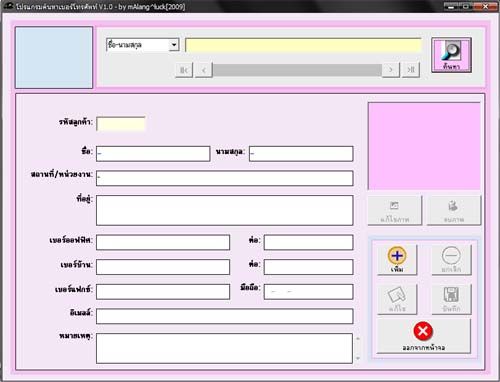Click the customer code field
This screenshot has height=382, width=500.
121,124
